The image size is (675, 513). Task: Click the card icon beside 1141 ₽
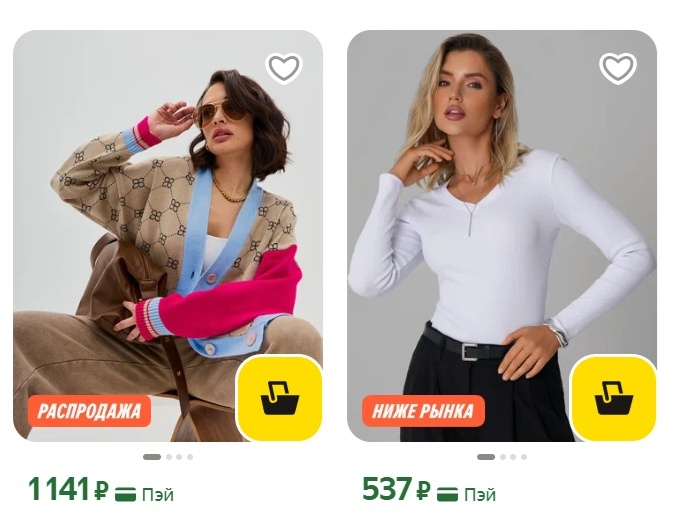[x=125, y=494]
